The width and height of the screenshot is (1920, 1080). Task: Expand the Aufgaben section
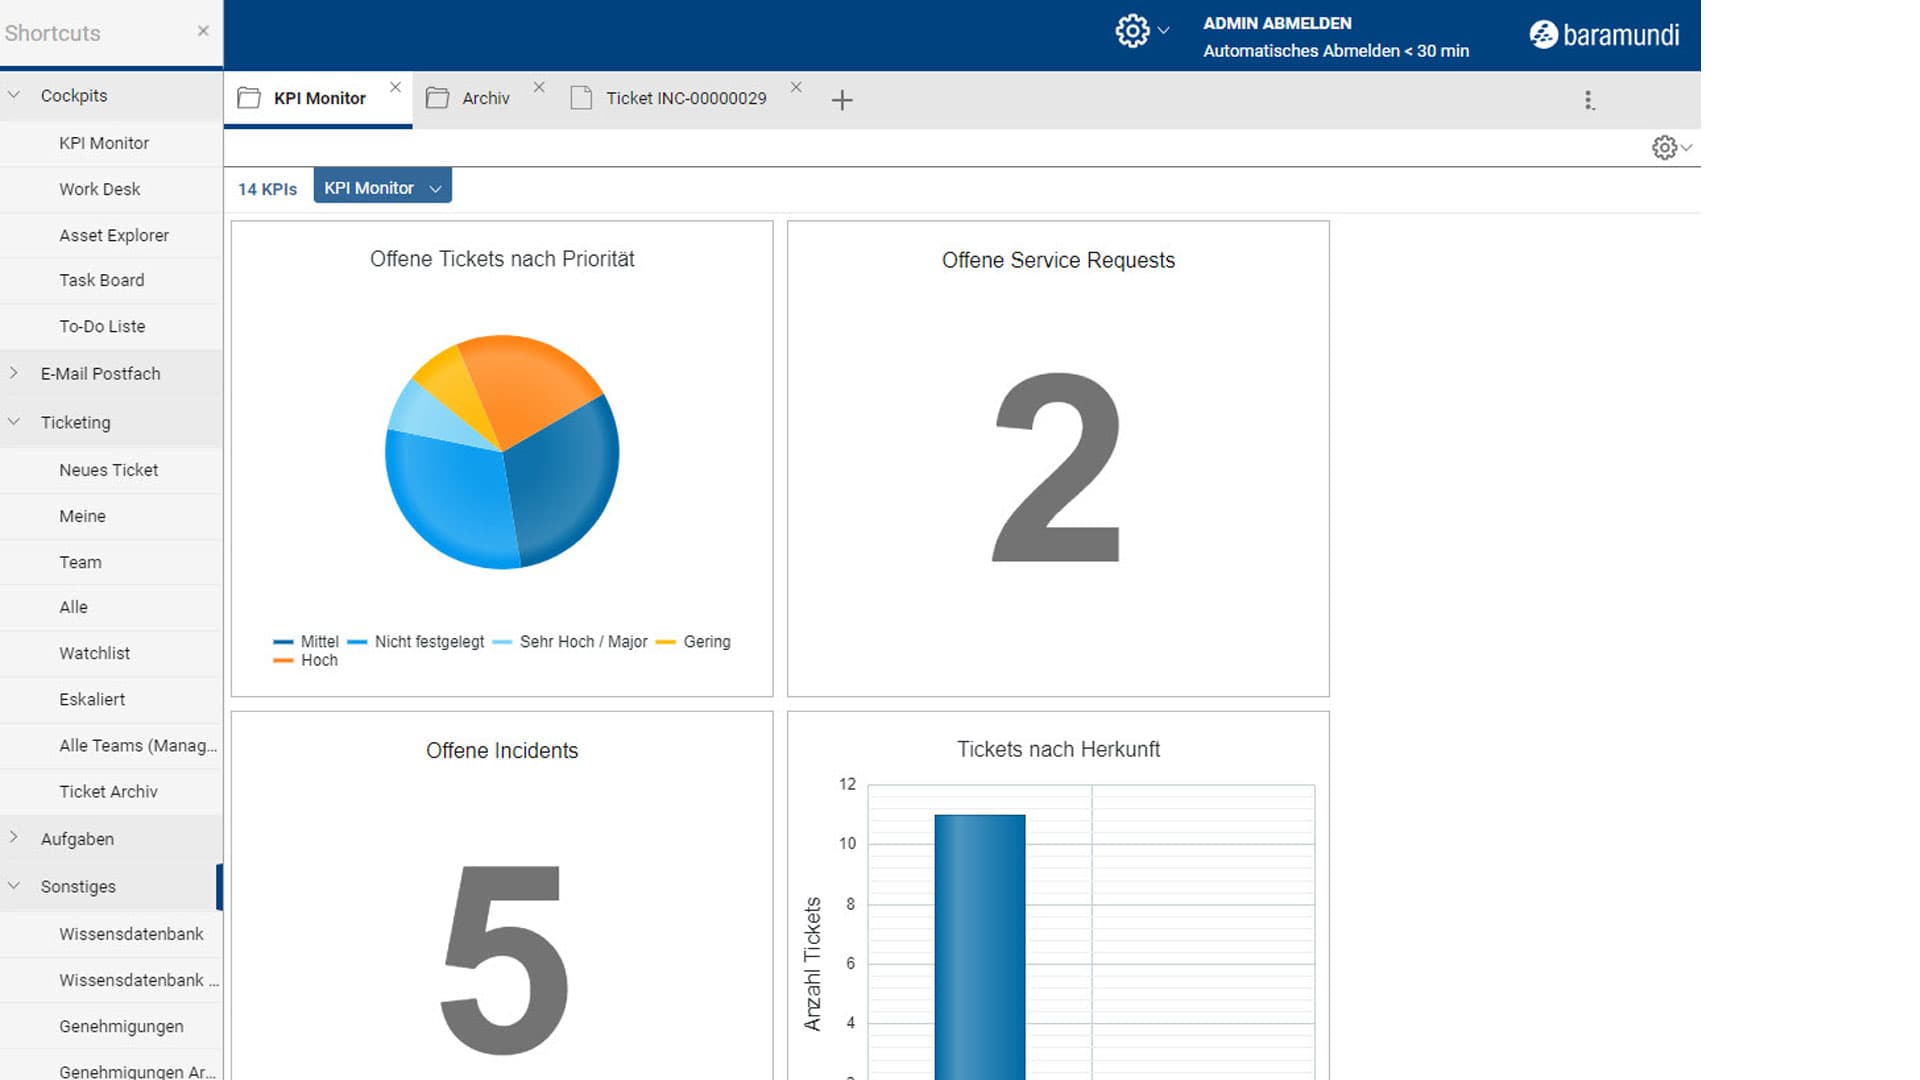coord(14,838)
